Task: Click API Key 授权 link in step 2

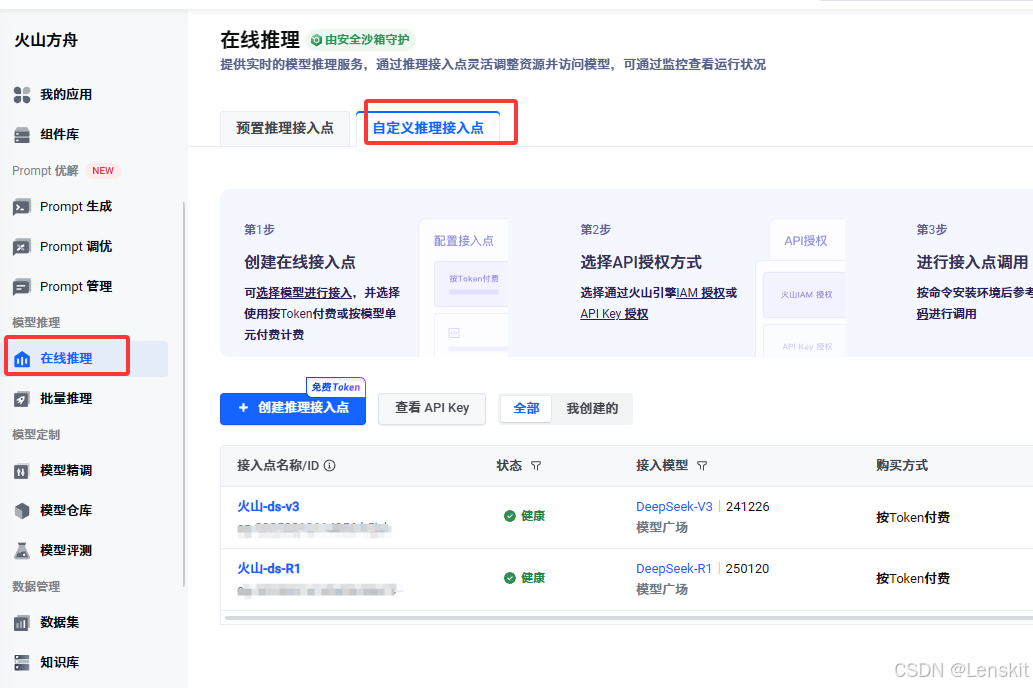Action: [x=614, y=314]
